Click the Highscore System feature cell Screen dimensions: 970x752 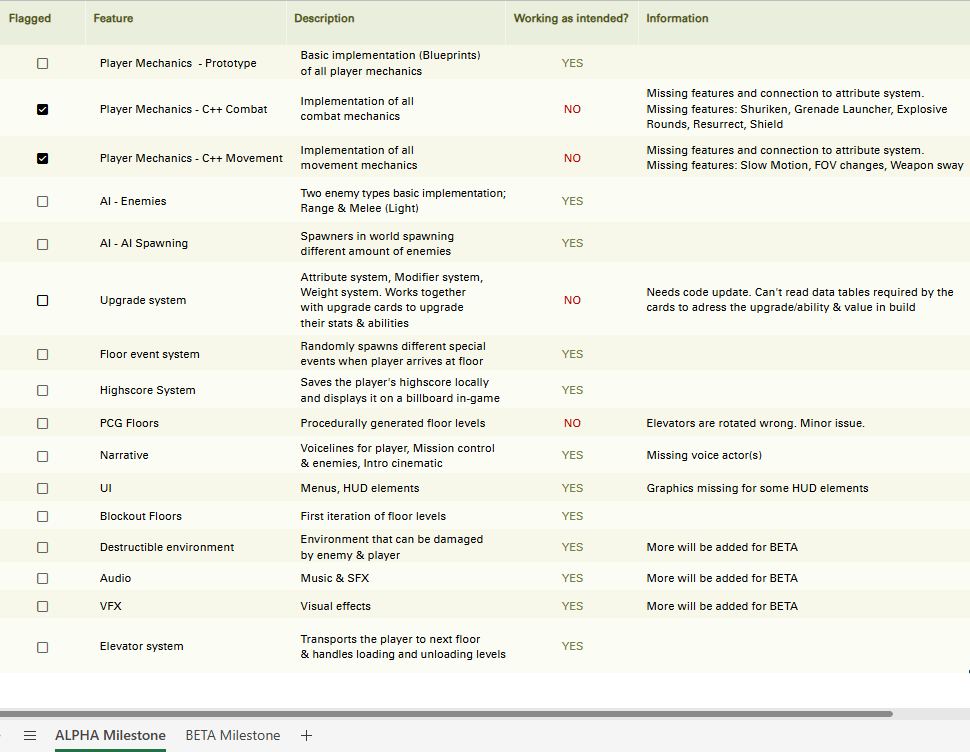point(148,390)
